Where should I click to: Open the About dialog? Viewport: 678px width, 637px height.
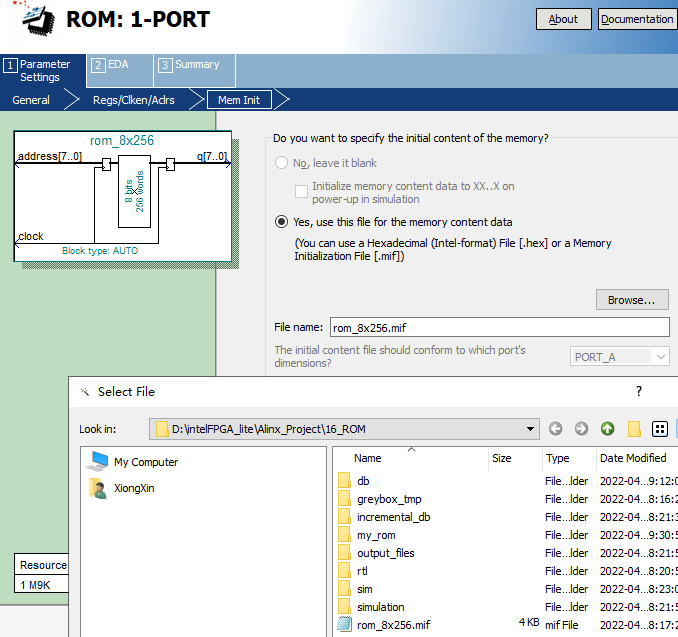[563, 19]
